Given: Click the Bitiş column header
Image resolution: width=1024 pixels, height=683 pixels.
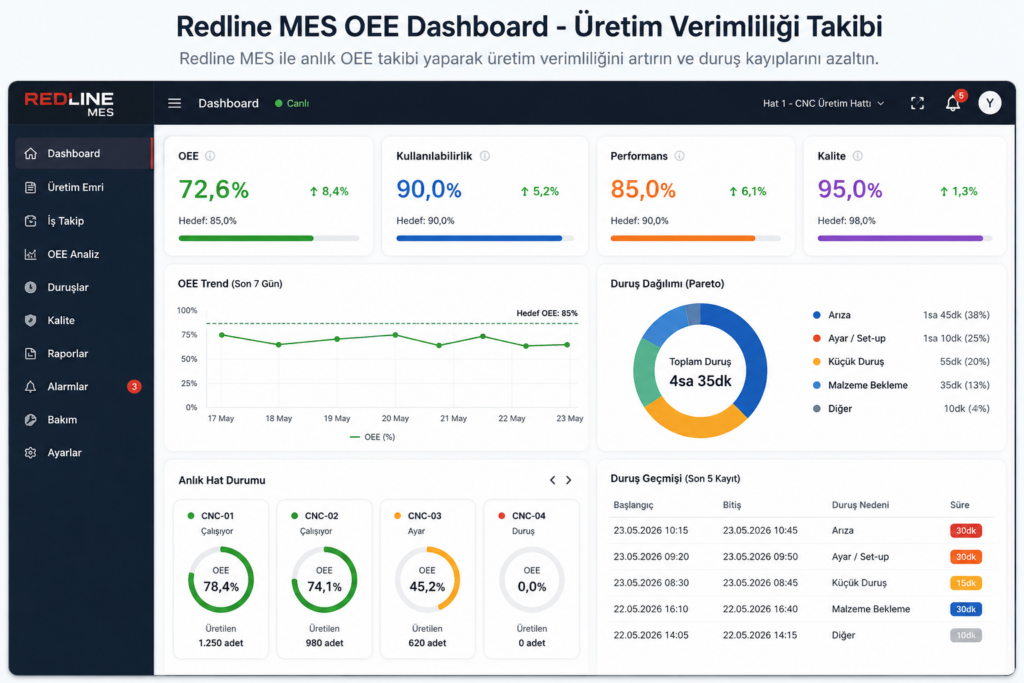Looking at the screenshot, I should (x=731, y=505).
